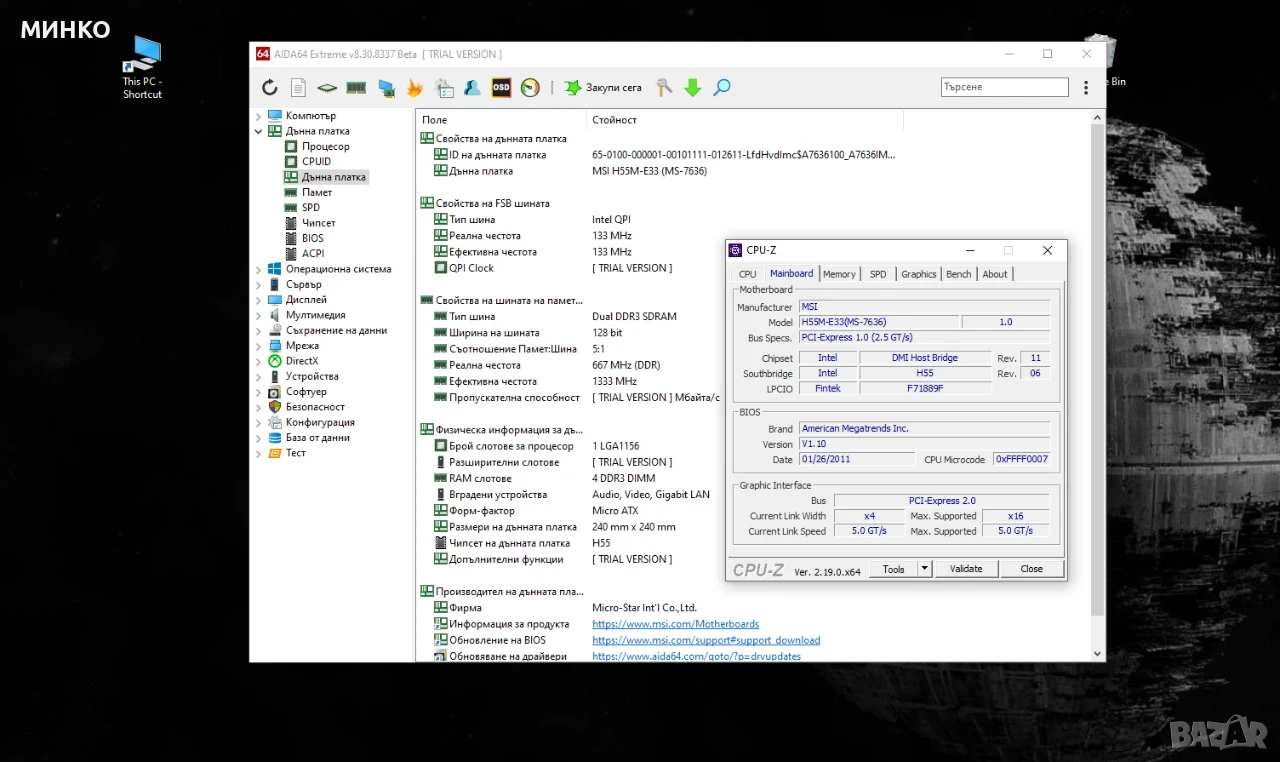Switch to the CPU tab in CPU-Z
The width and height of the screenshot is (1280, 762).
[x=748, y=274]
